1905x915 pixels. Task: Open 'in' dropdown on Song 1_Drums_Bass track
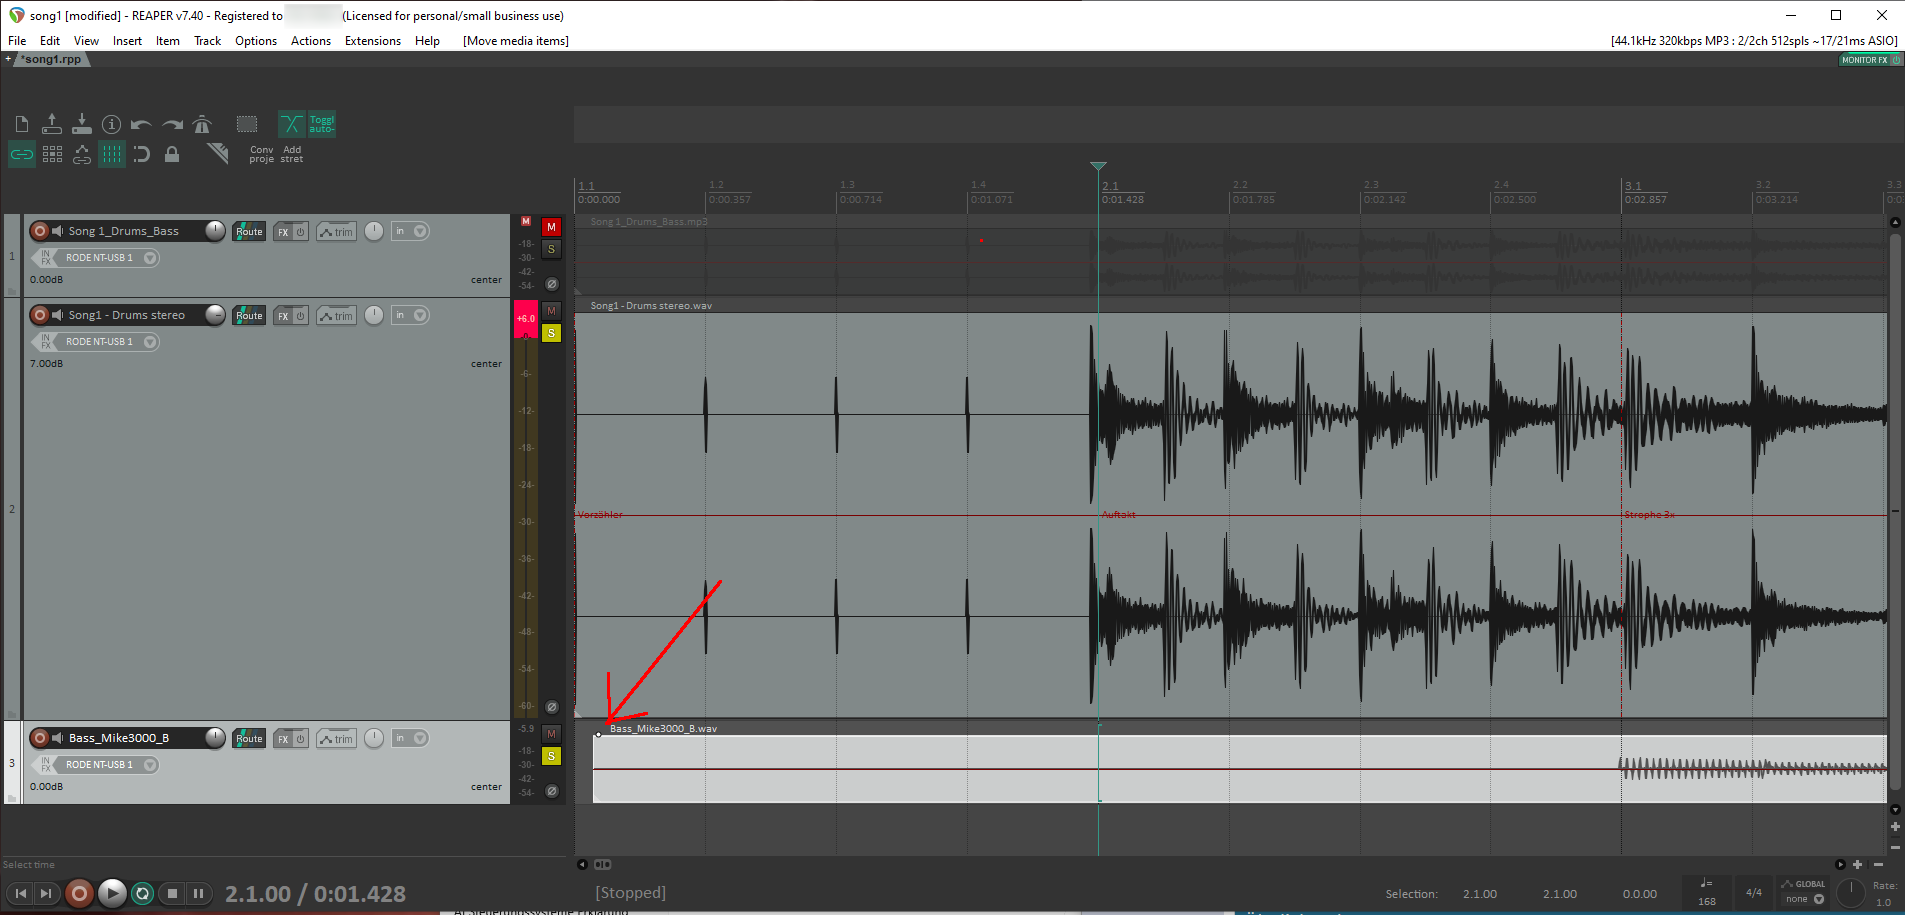(410, 231)
